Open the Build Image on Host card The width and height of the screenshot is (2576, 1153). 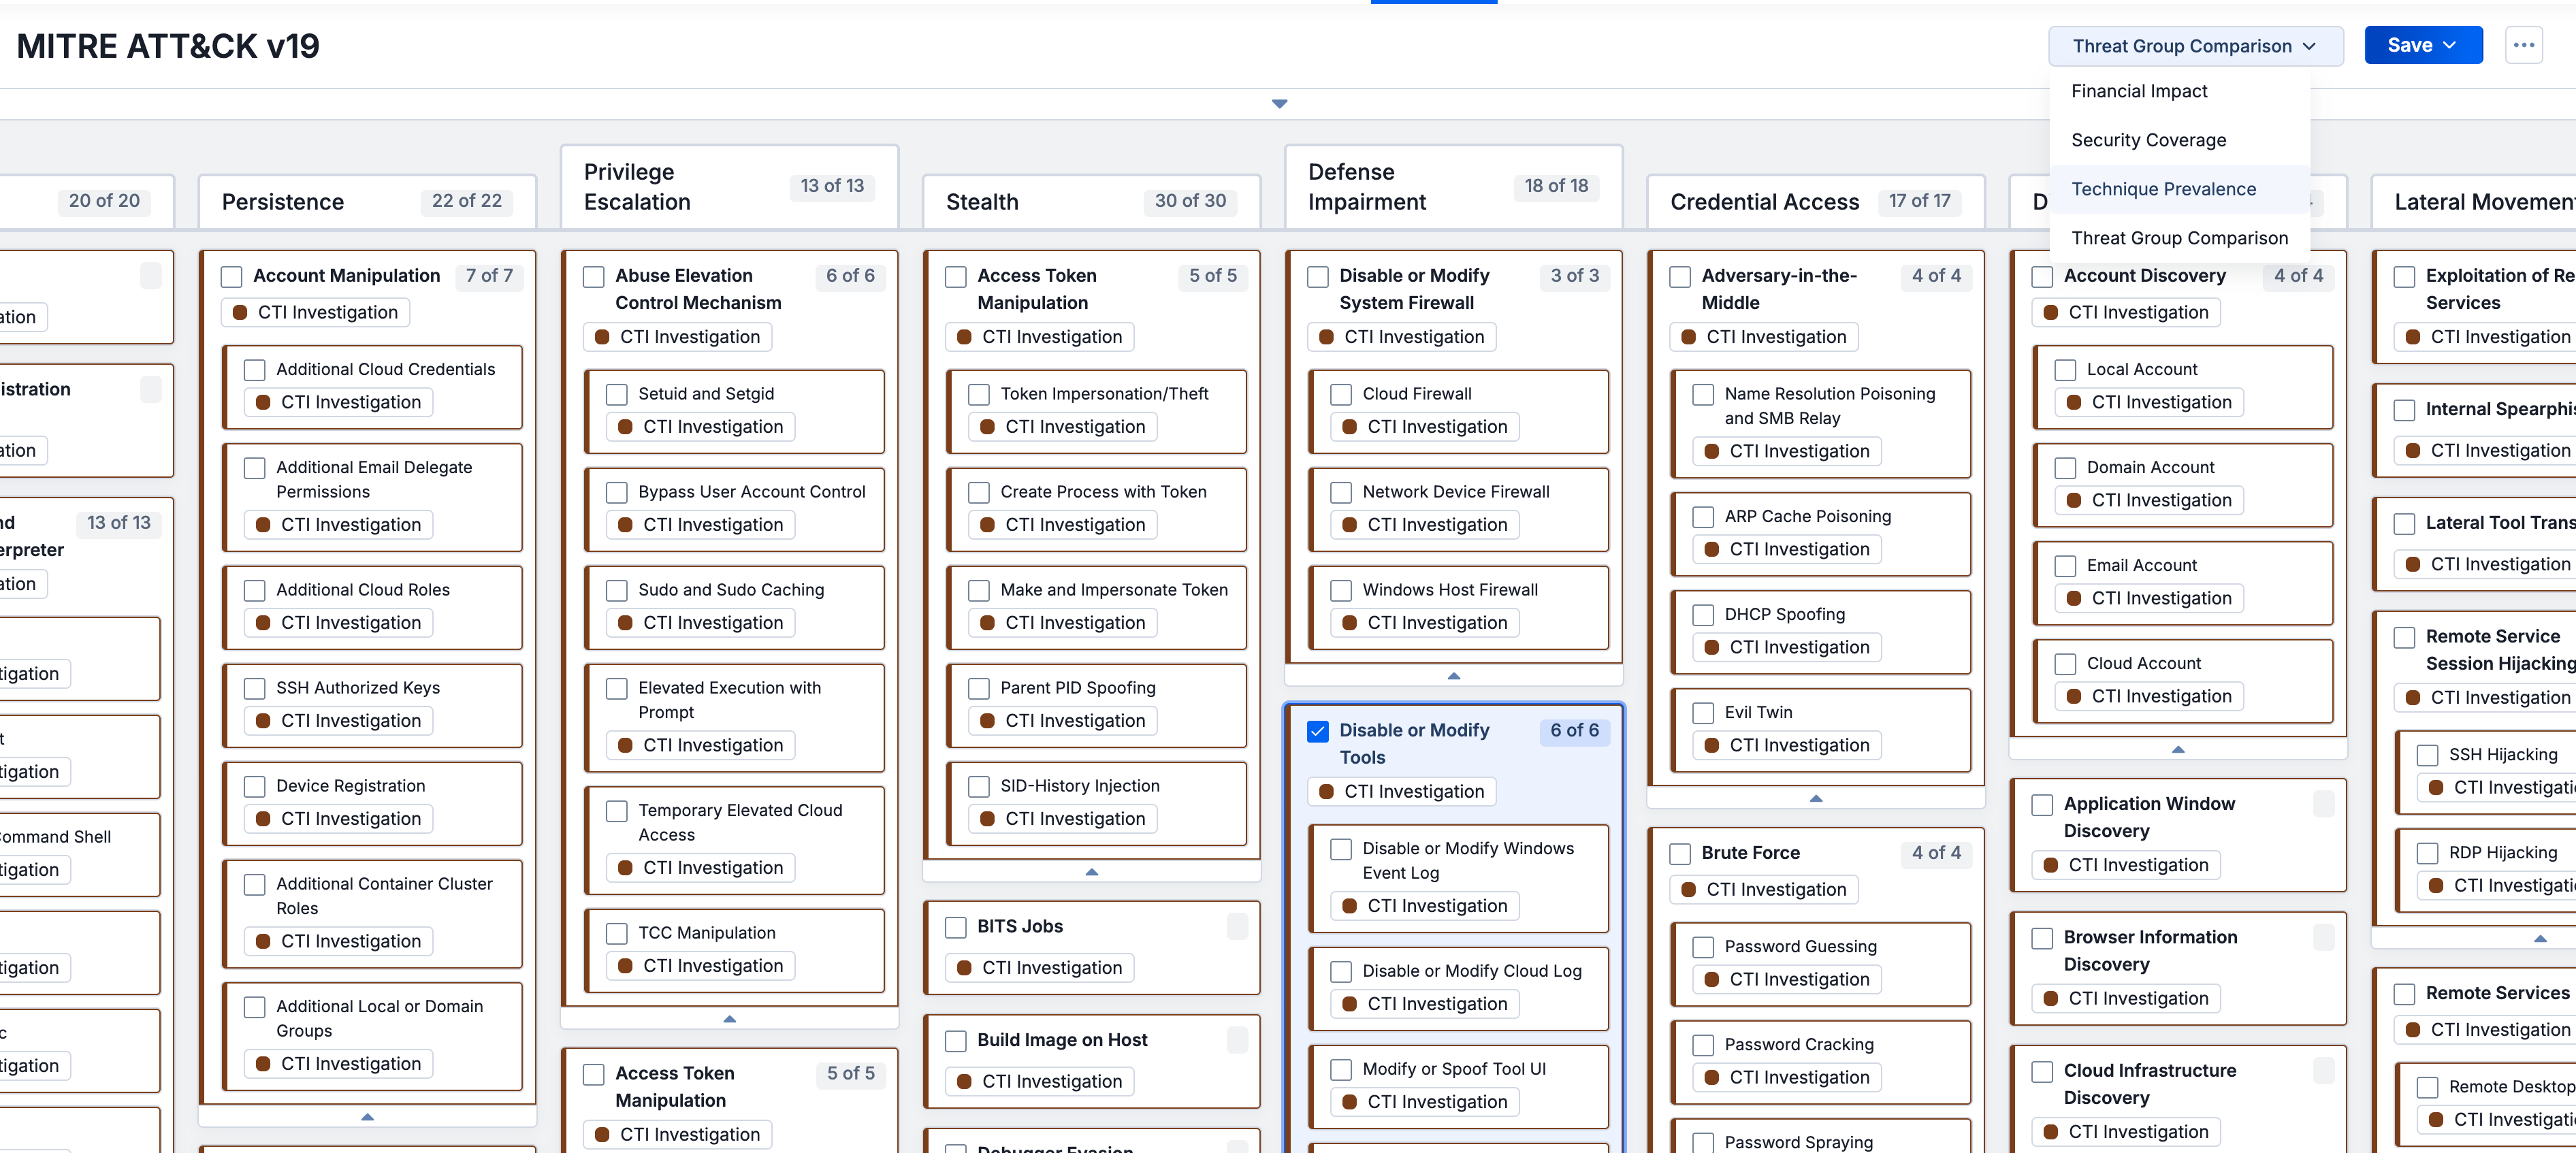point(1091,1061)
